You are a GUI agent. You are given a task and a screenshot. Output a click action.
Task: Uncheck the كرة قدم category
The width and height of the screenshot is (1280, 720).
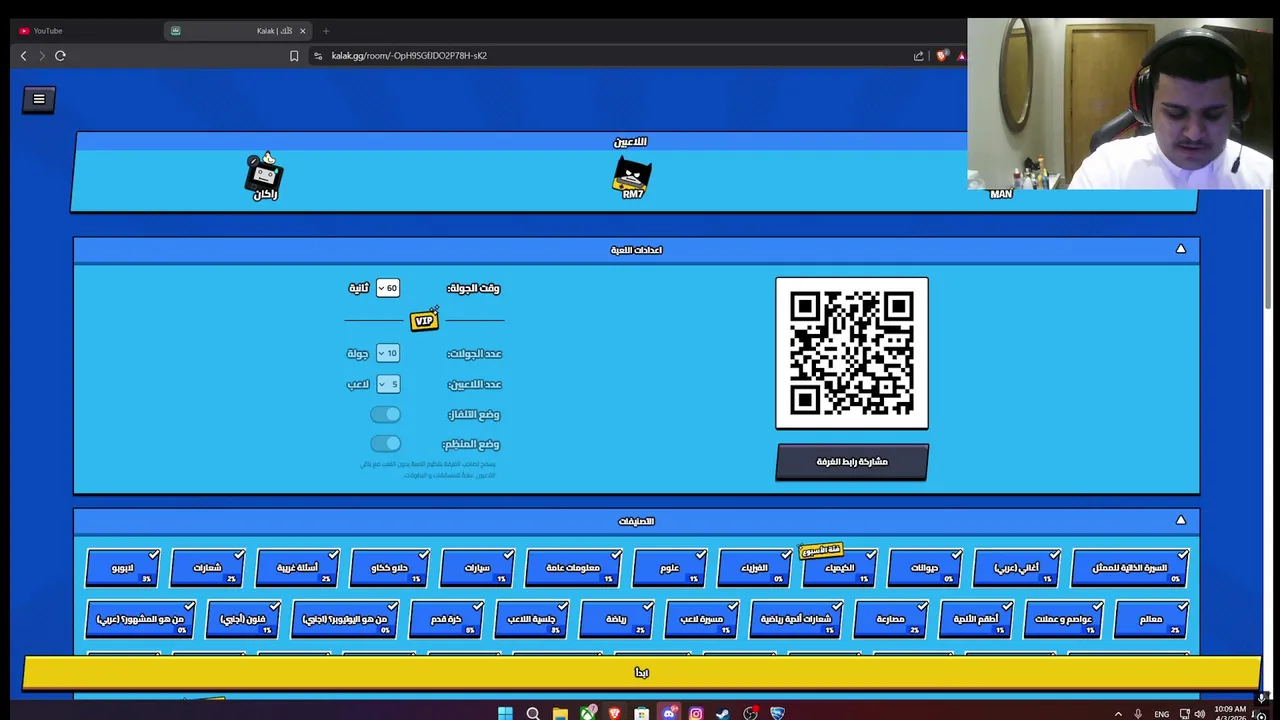(446, 619)
